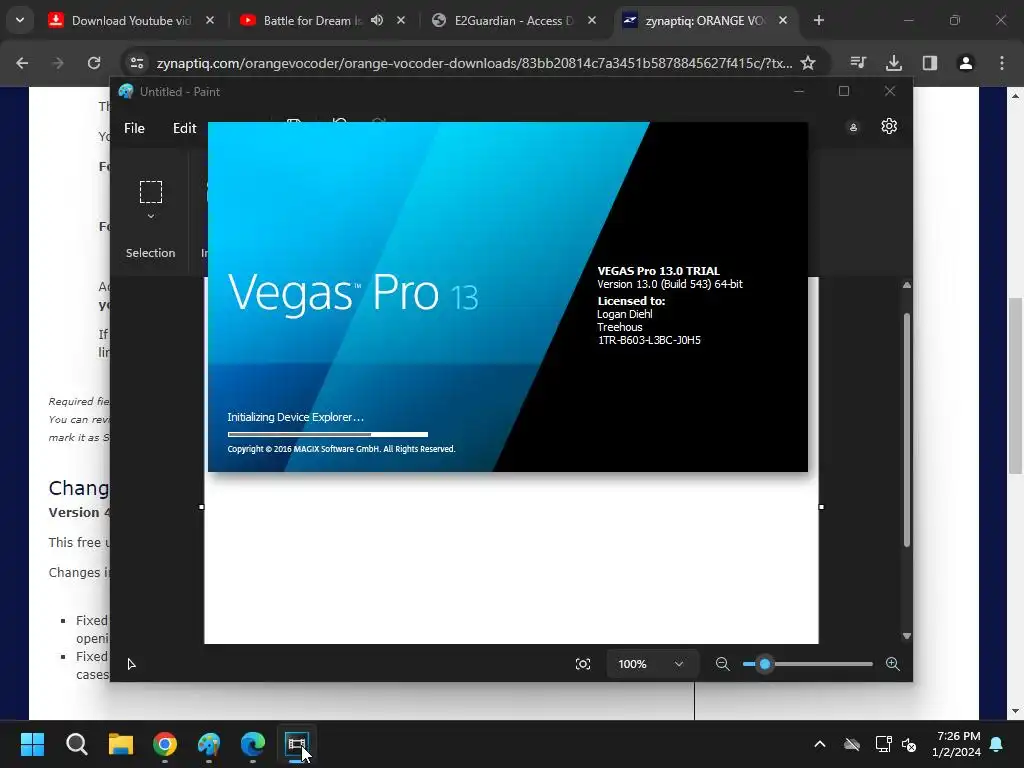
Task: Click the Paint account profile icon
Action: 853,127
